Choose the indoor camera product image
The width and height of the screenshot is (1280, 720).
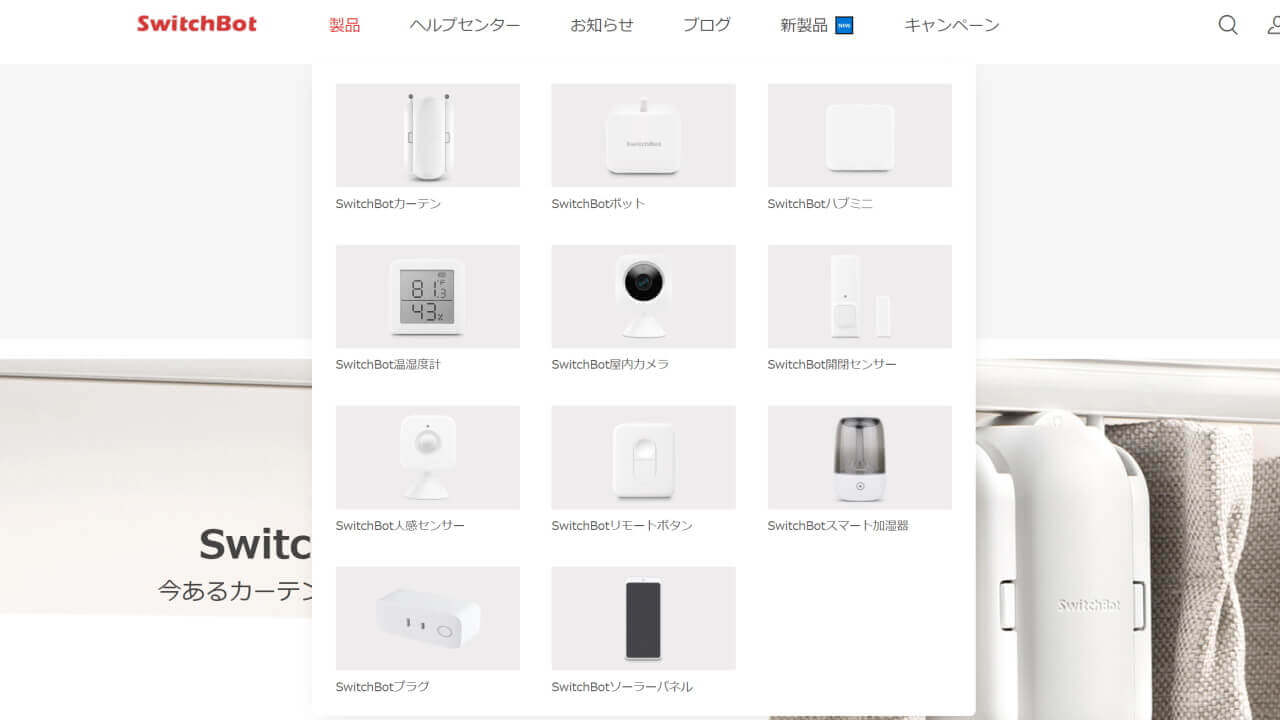click(x=644, y=296)
